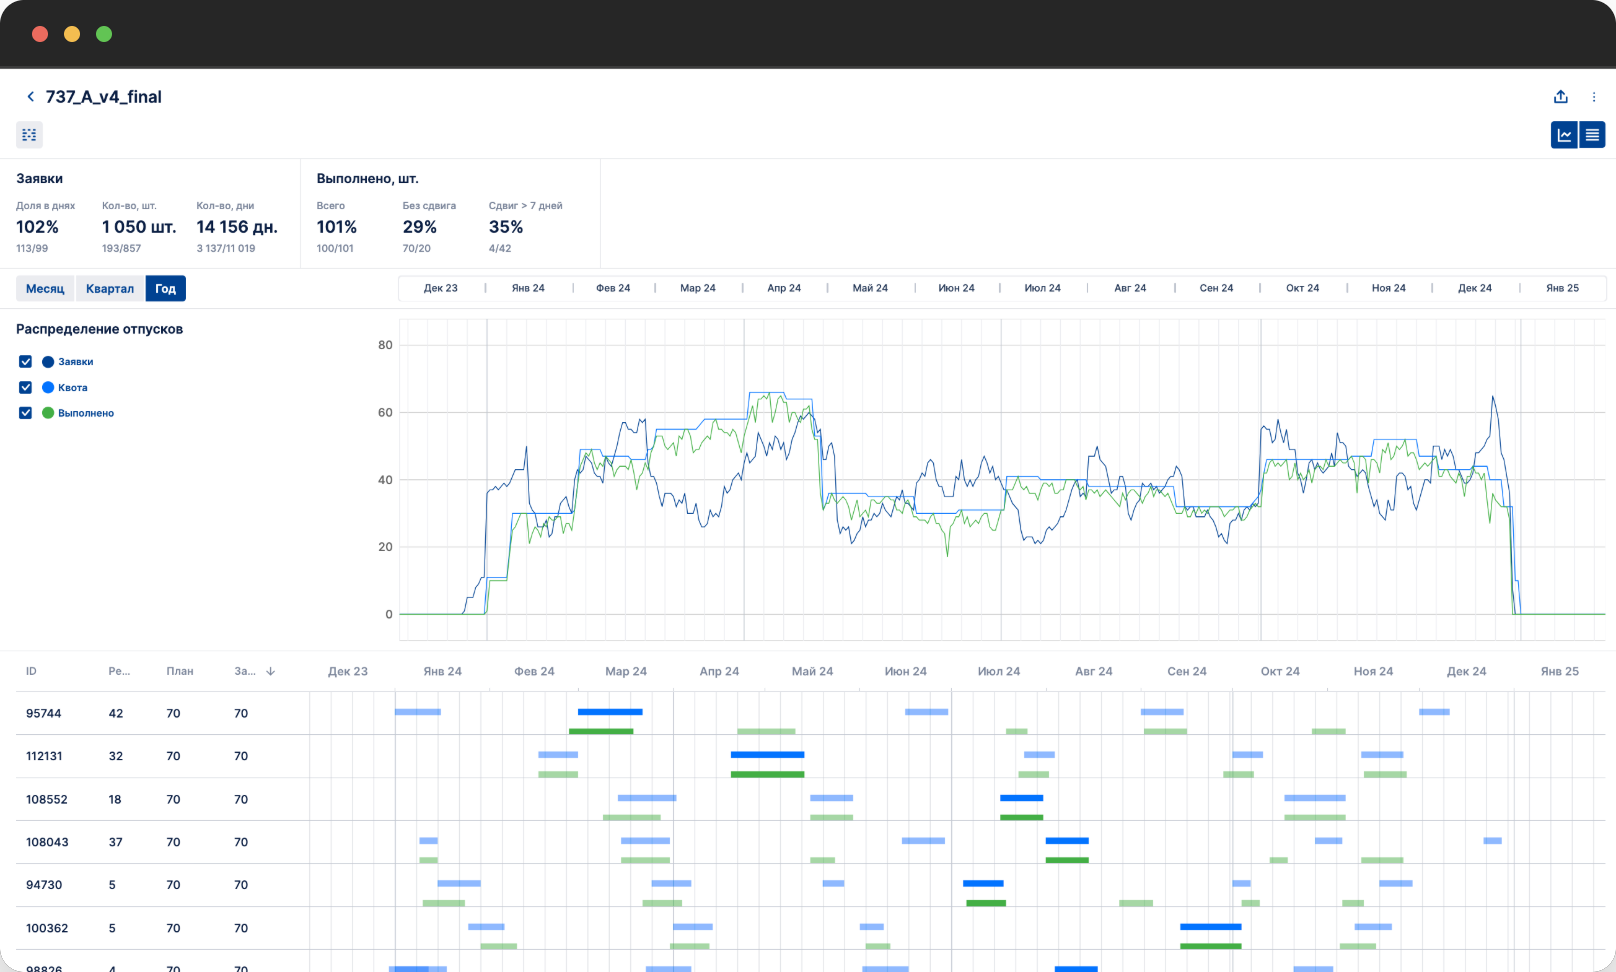Click the 1 050 шт. requests count value

point(139,227)
